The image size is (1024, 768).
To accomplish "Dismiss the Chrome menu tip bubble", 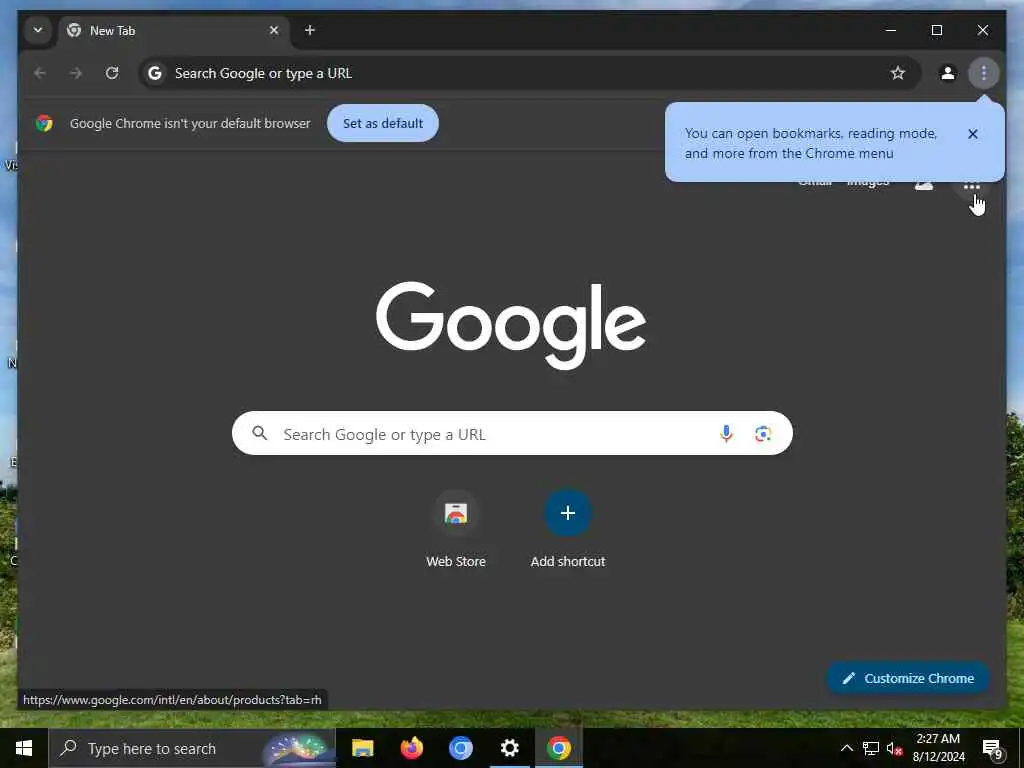I will pyautogui.click(x=972, y=134).
